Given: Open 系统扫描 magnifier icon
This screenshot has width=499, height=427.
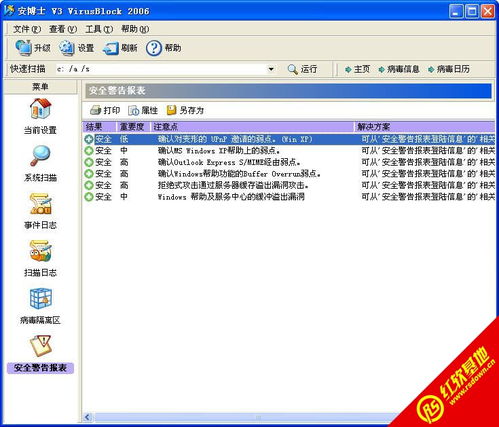Looking at the screenshot, I should click(x=40, y=156).
